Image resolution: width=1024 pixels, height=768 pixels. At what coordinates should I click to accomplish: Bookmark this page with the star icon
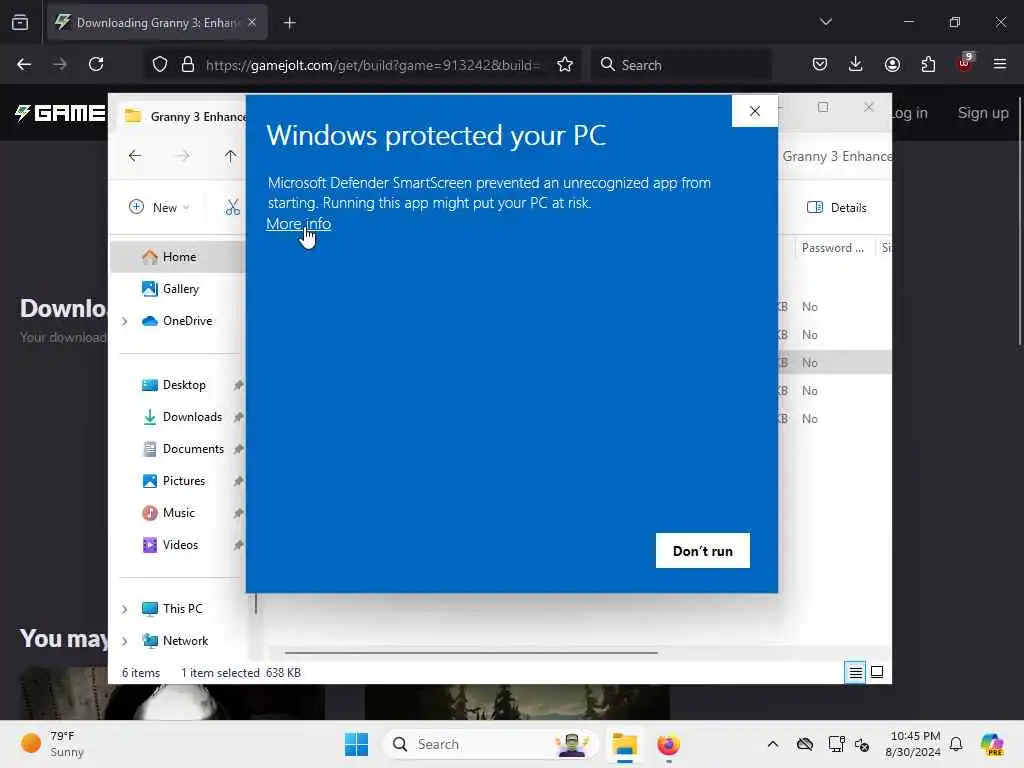tap(565, 65)
